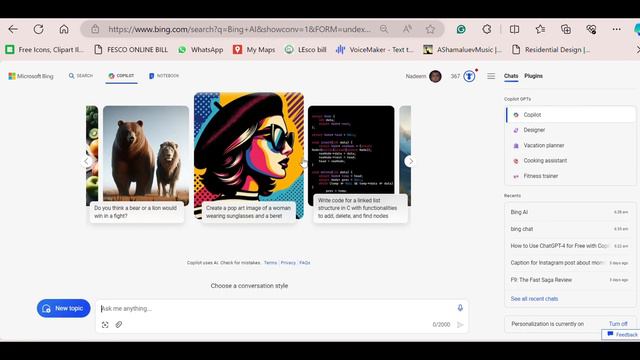Open recent chat Bing AI
The width and height of the screenshot is (640, 360).
569,212
